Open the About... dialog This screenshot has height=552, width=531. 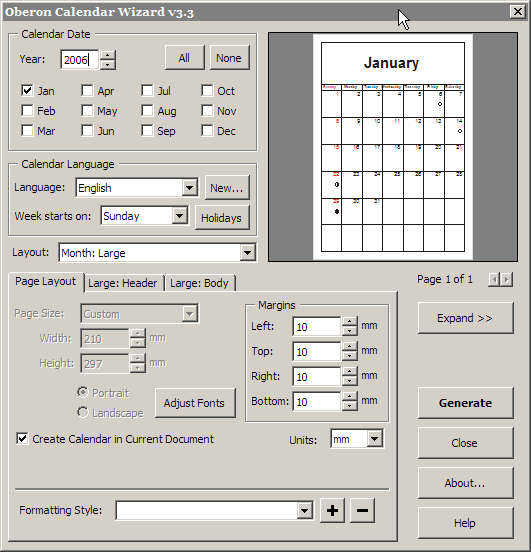click(465, 483)
